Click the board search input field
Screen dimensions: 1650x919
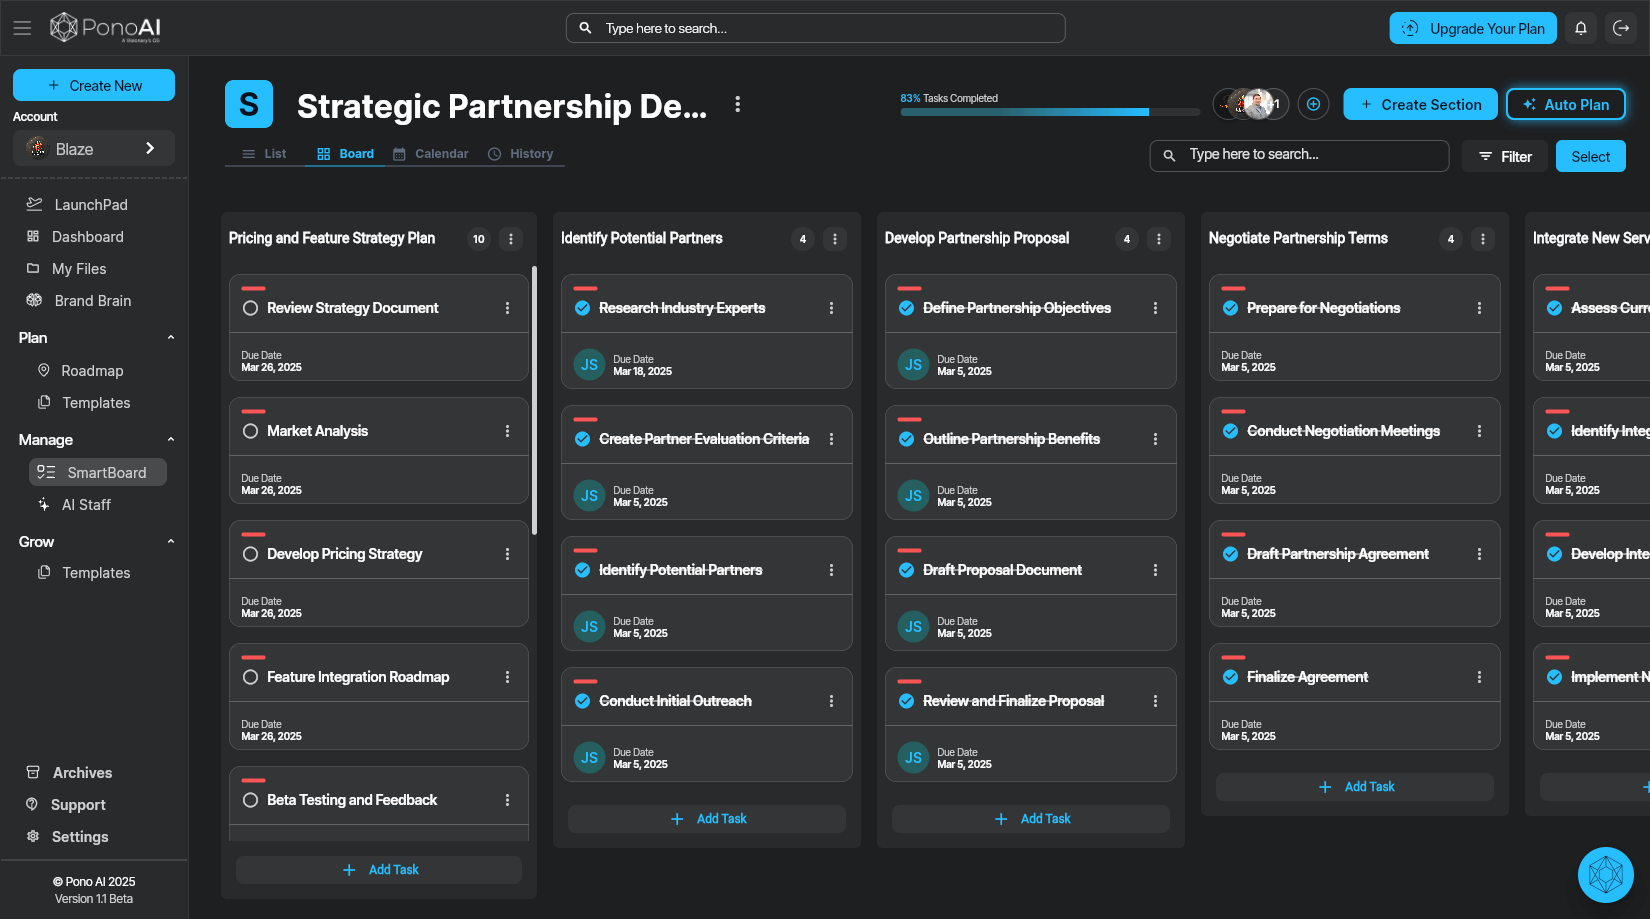point(1300,156)
